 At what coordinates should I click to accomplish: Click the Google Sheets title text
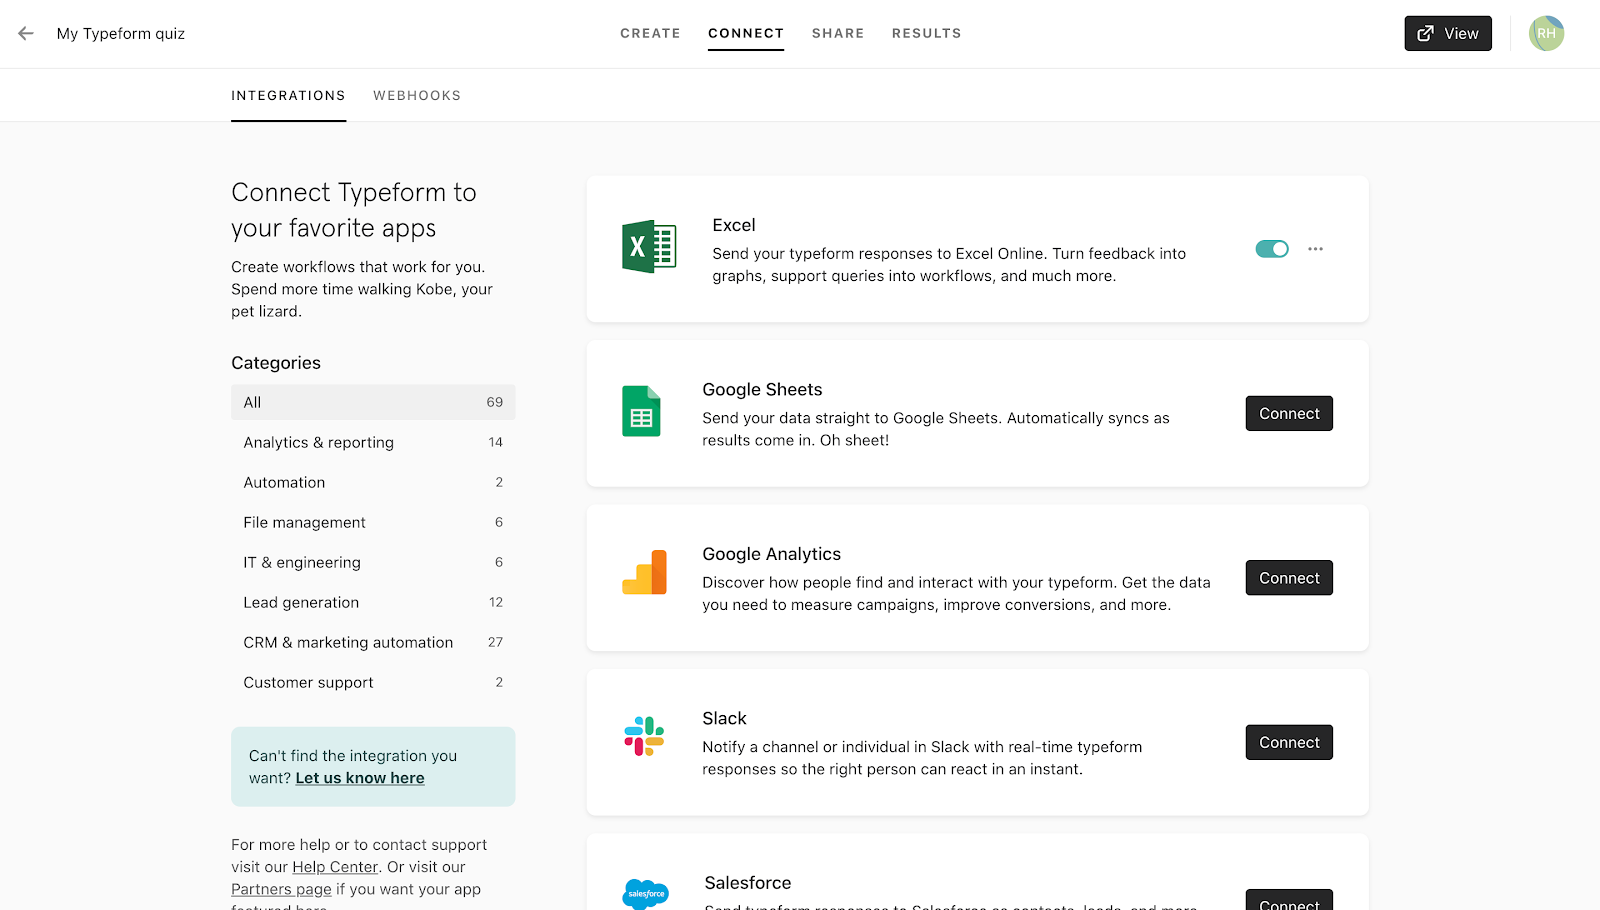tap(762, 389)
